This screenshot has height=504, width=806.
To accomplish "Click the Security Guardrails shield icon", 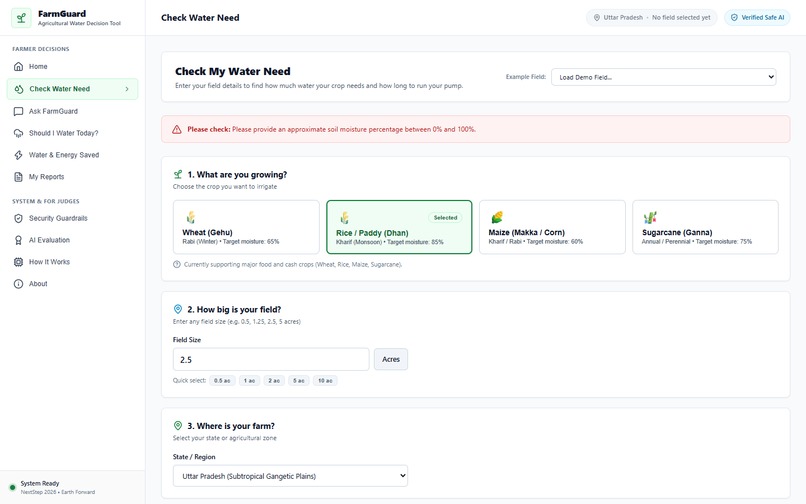I will (19, 218).
